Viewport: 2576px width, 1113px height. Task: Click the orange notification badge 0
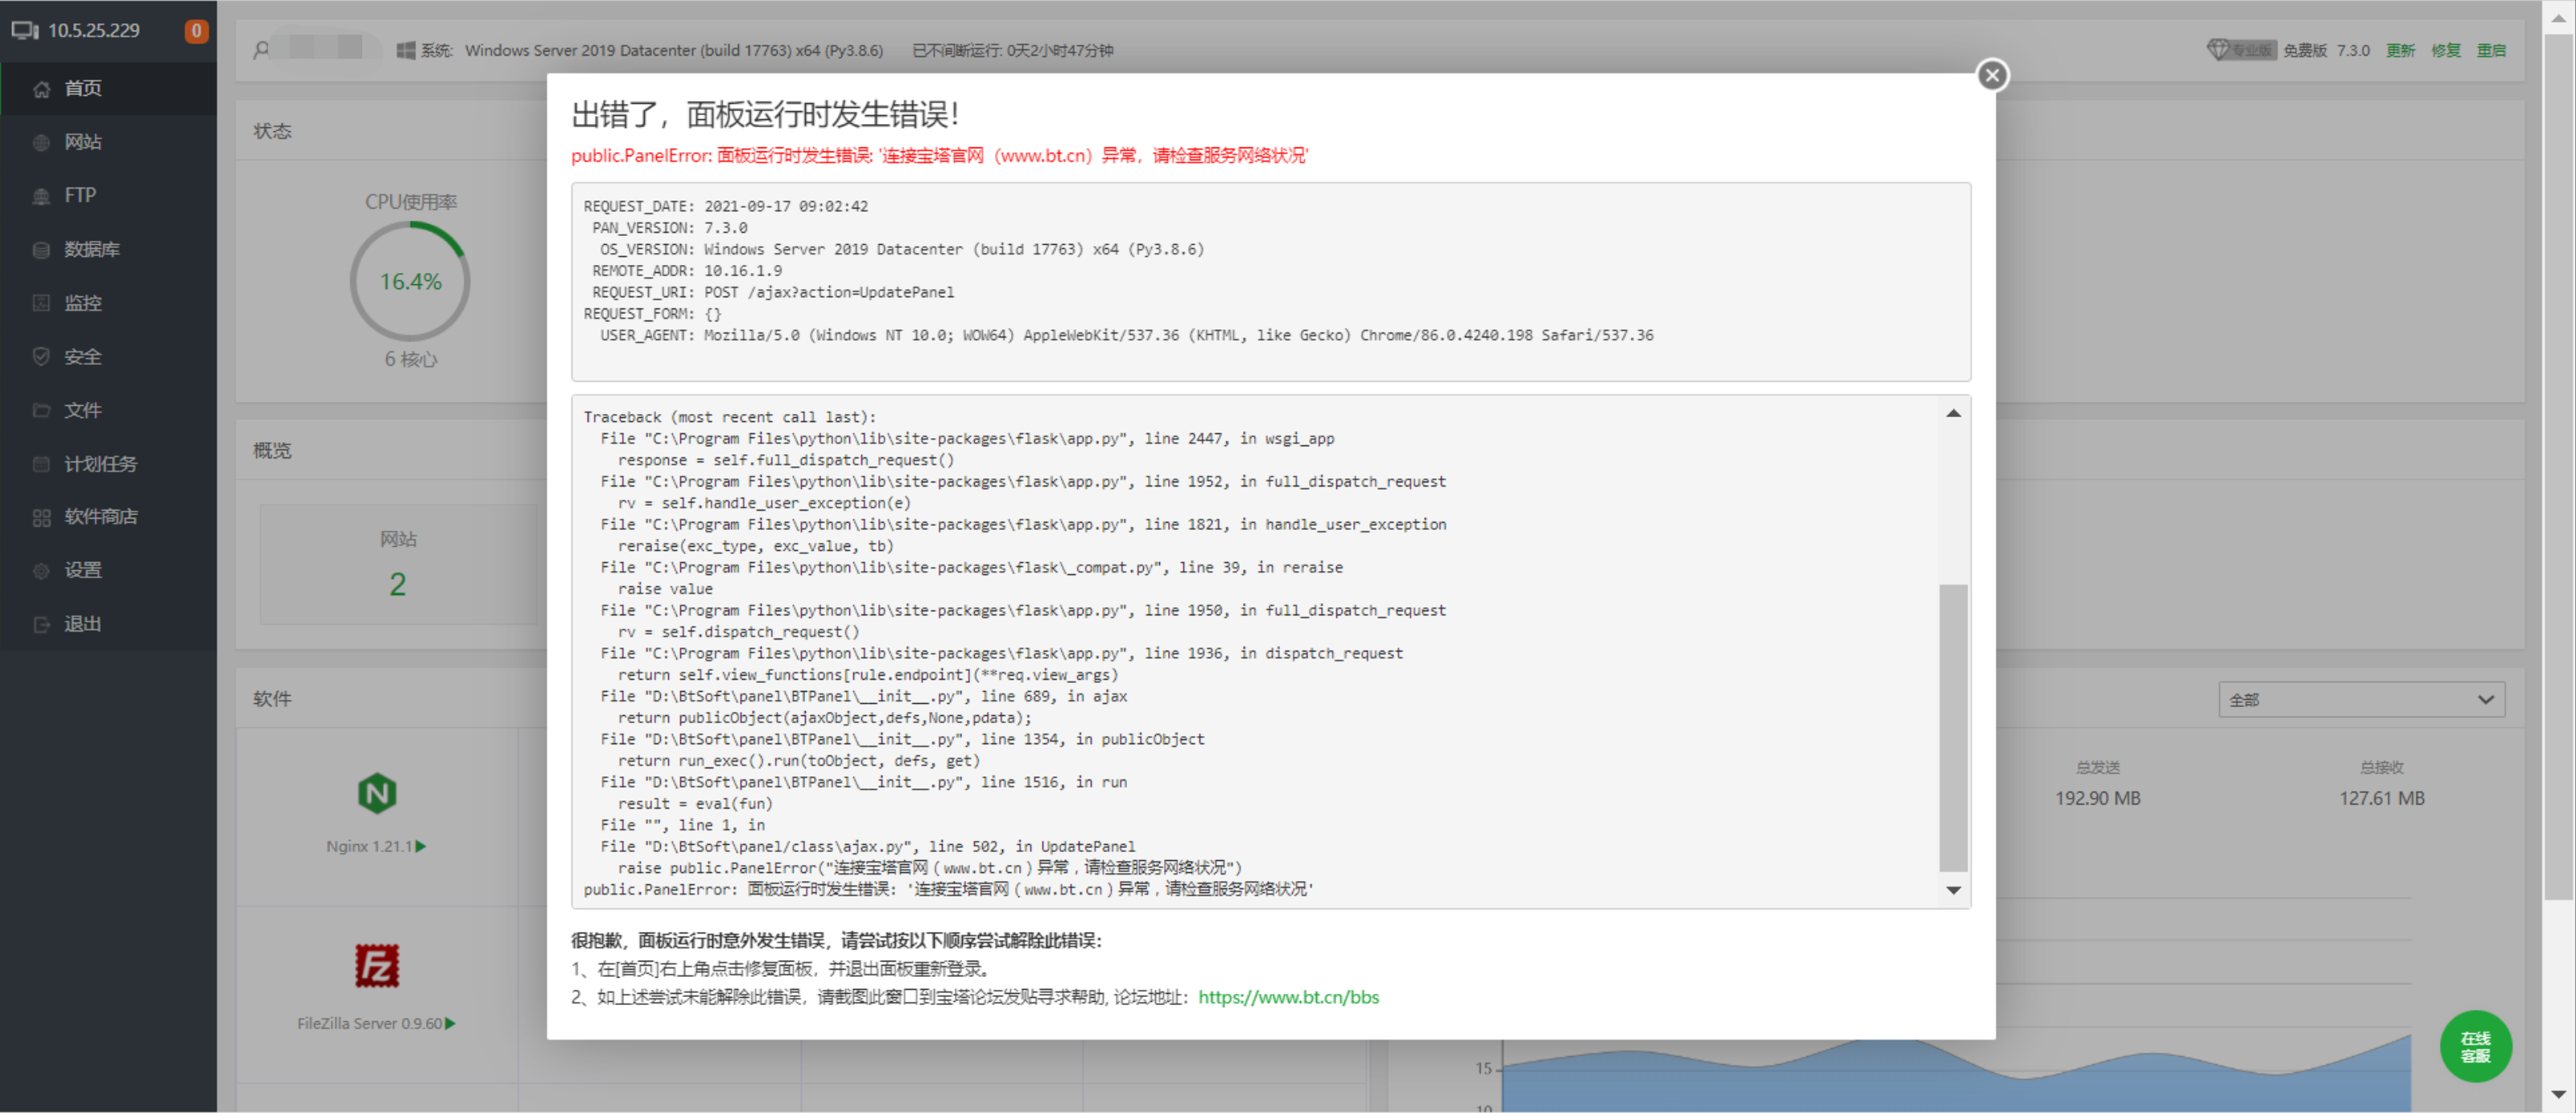pos(196,31)
